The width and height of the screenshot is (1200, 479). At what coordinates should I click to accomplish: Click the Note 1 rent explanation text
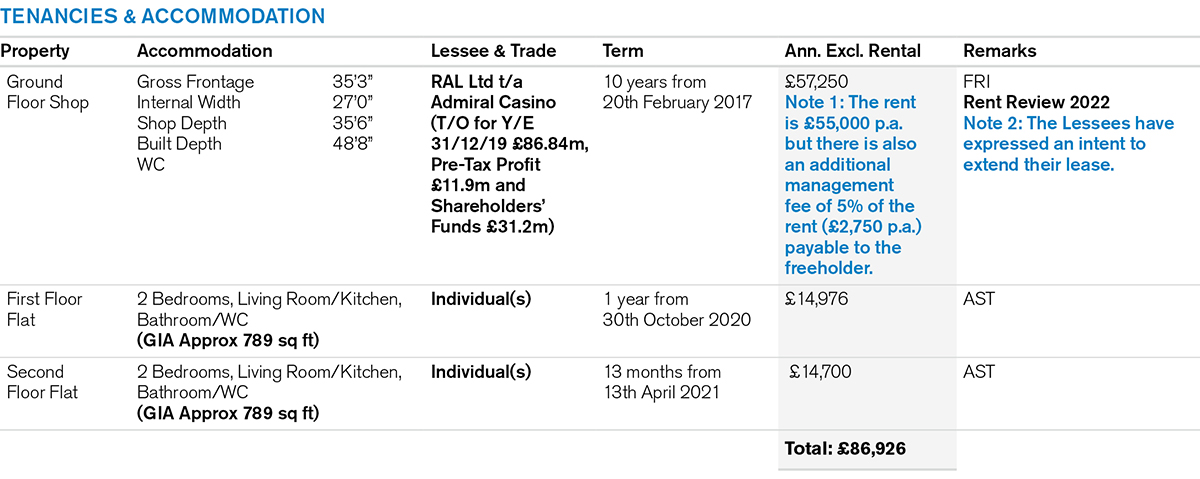click(x=854, y=185)
